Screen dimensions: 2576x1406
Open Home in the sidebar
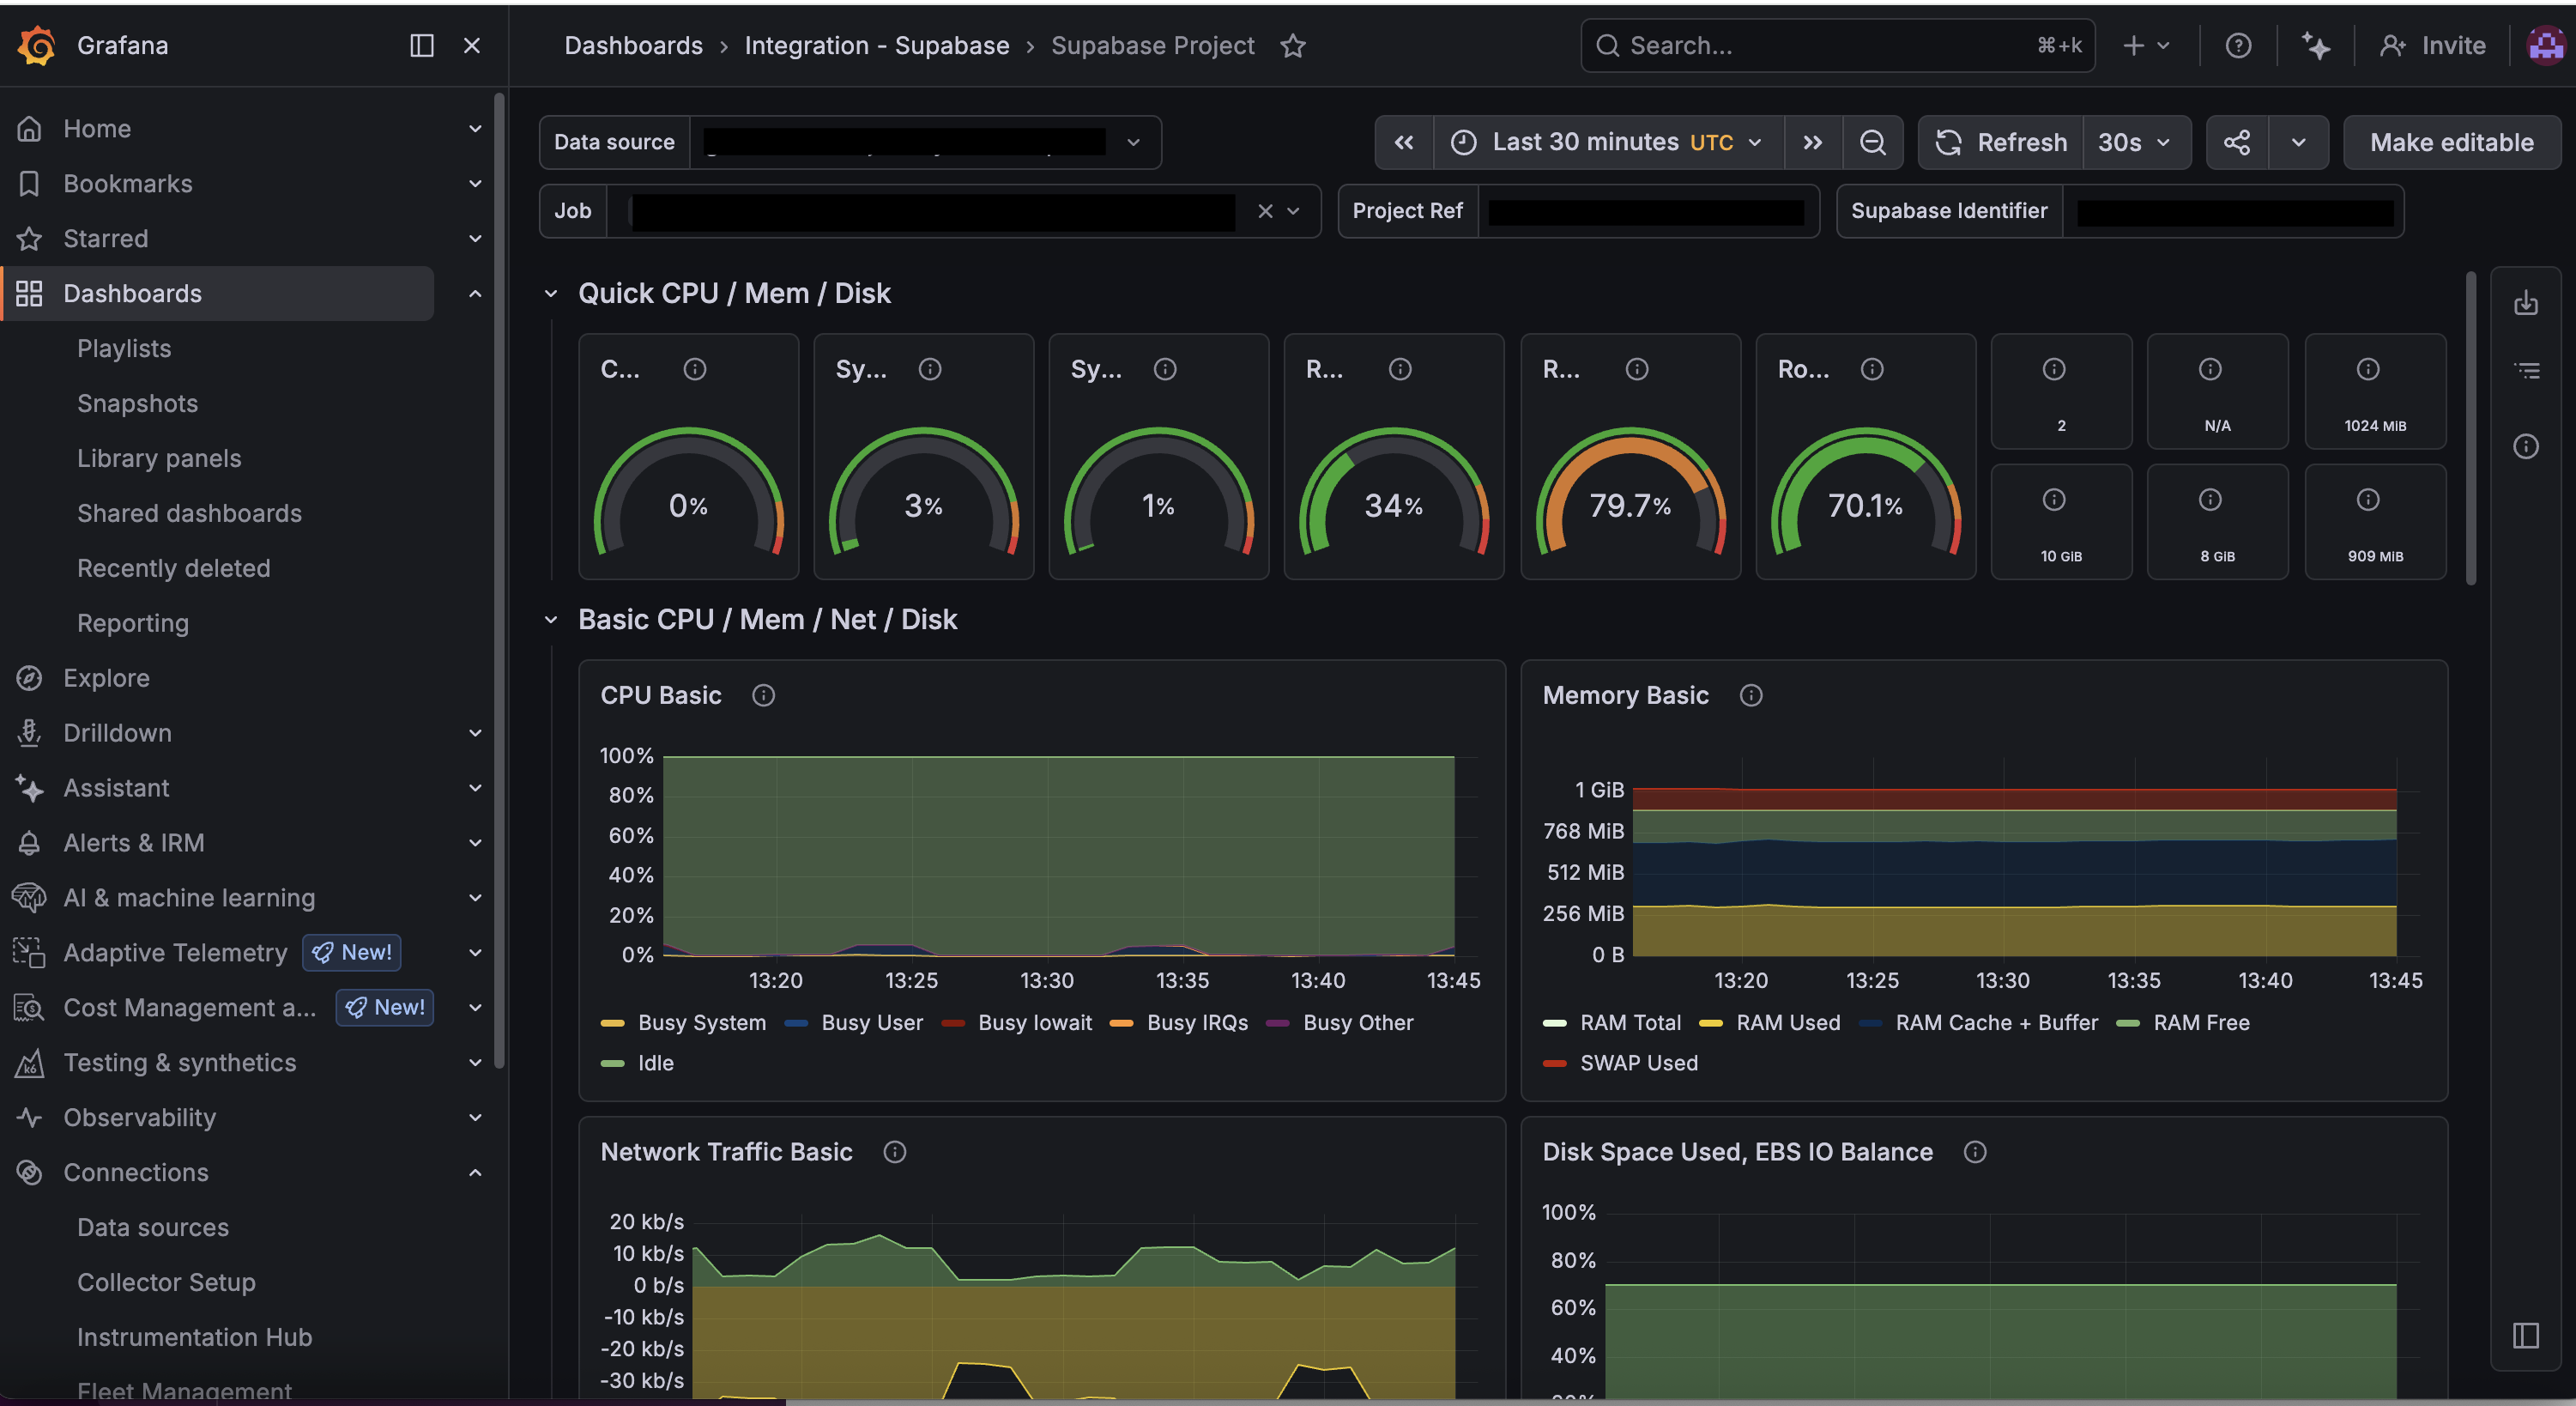click(x=97, y=129)
